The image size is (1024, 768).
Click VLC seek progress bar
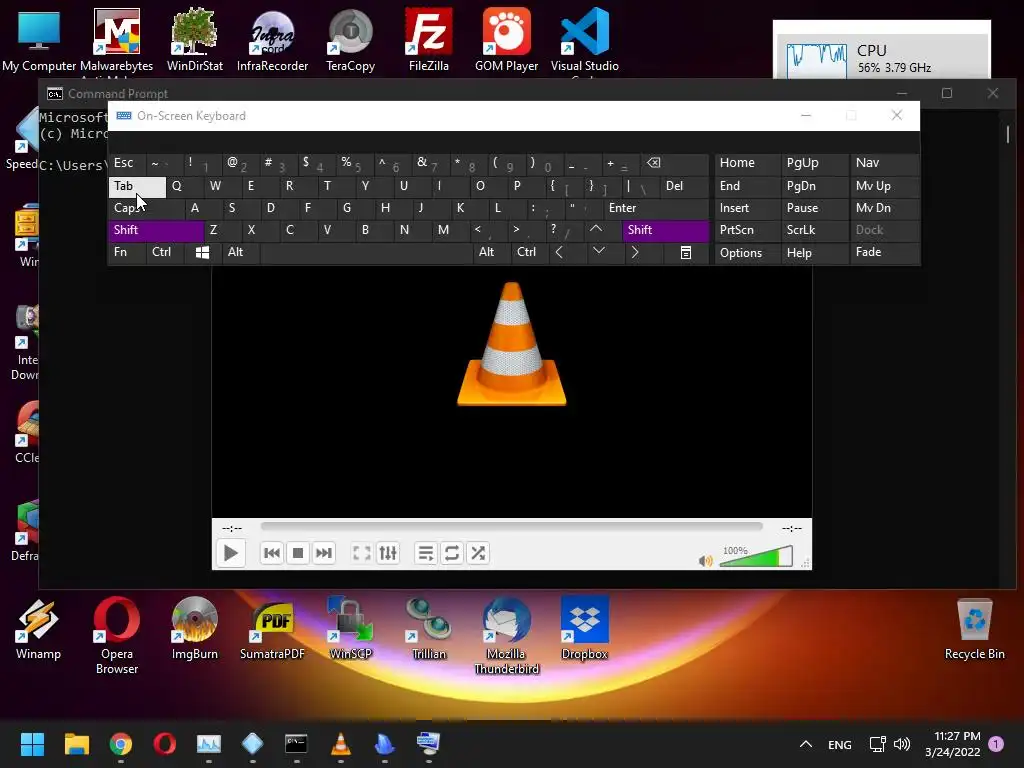tap(511, 526)
